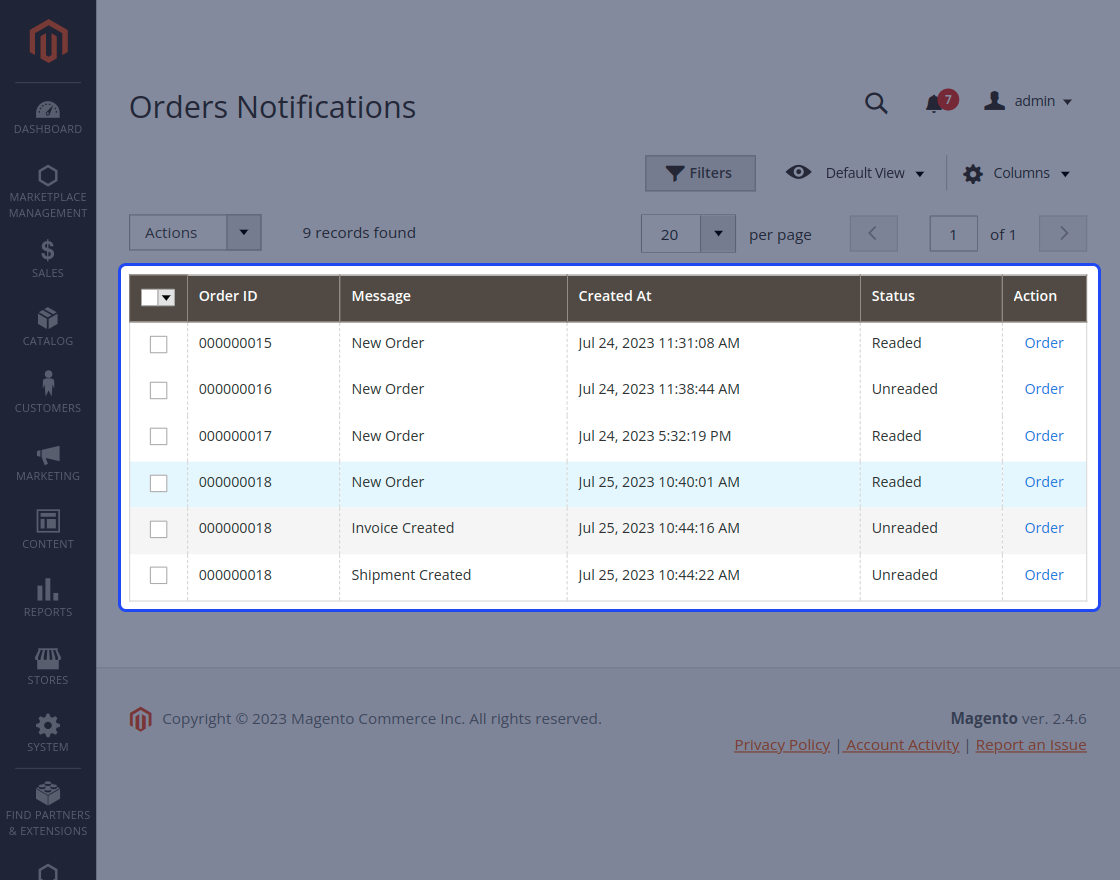Check the 000000018 New Order row

[159, 483]
